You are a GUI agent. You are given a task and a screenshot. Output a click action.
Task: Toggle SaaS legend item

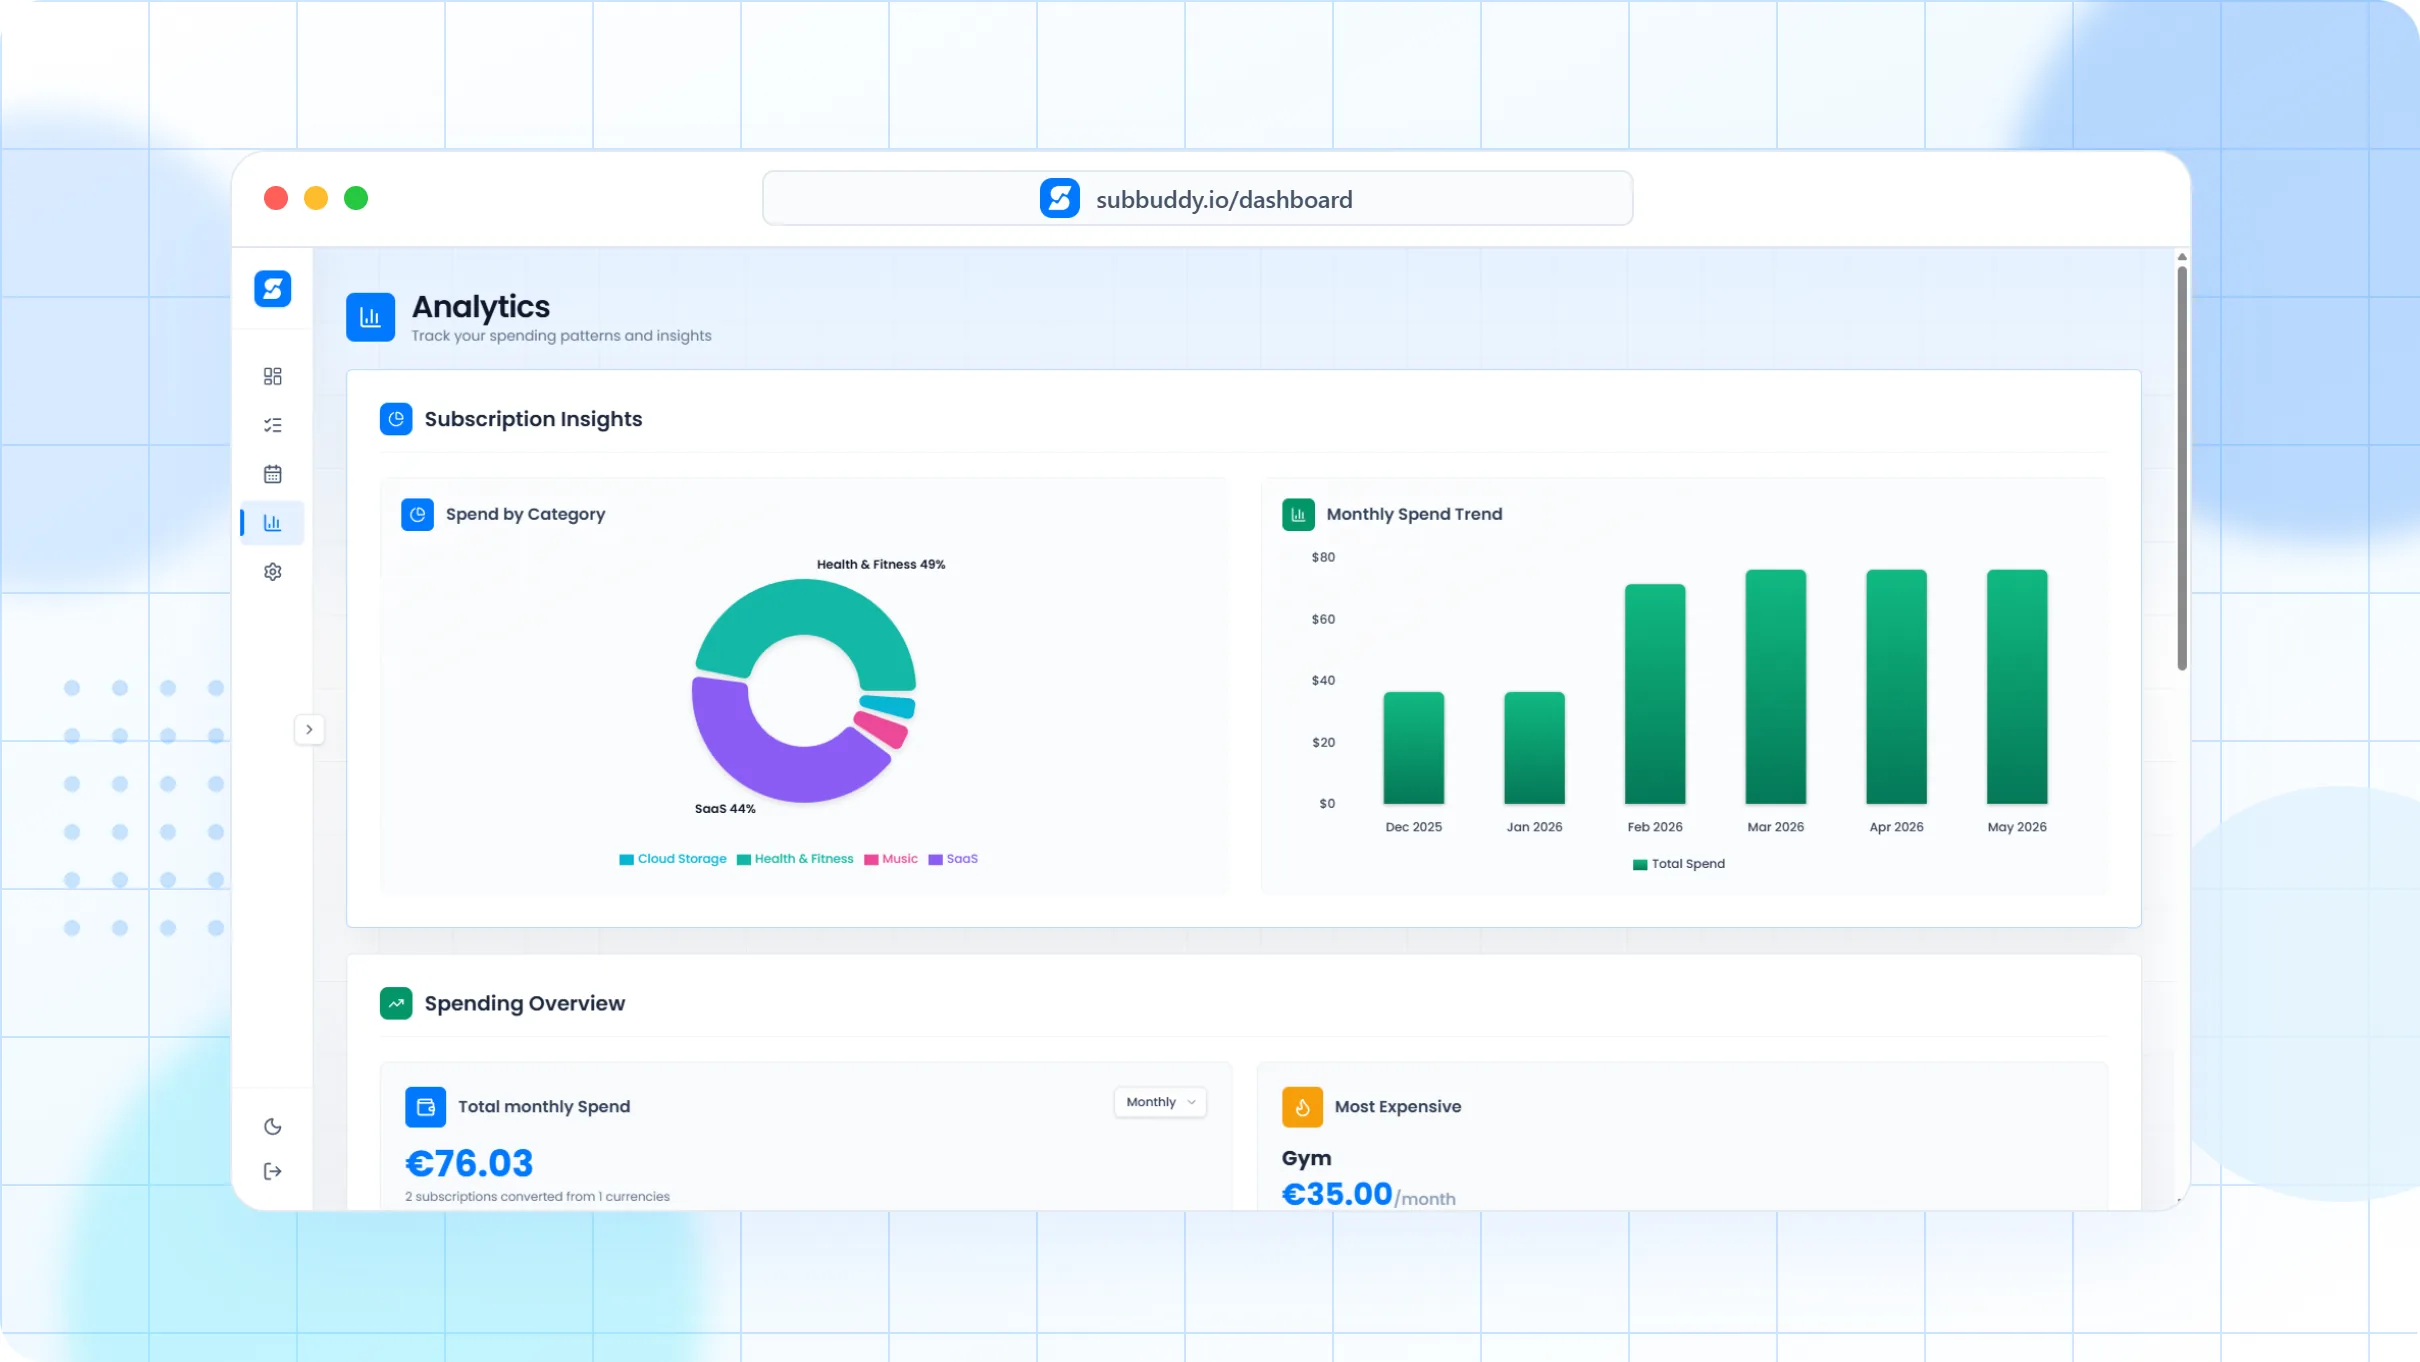[x=953, y=859]
